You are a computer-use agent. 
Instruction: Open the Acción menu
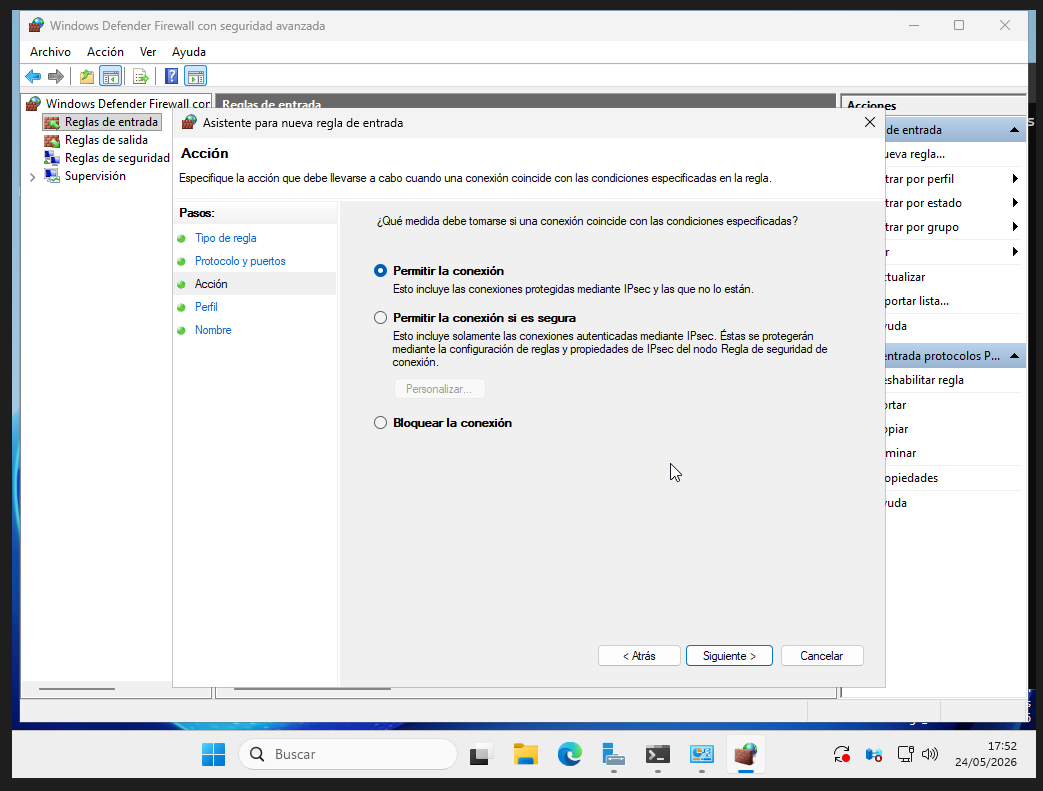point(105,52)
